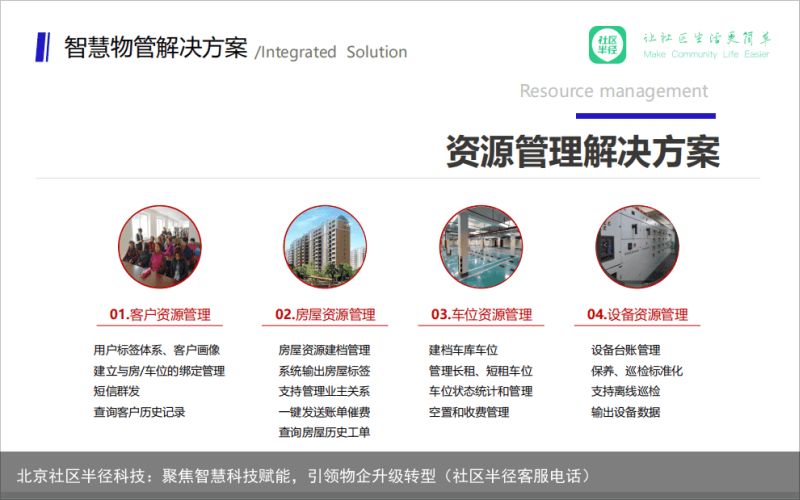800x500 pixels.
Task: Click the 设备台账管理 line
Action: coord(626,350)
